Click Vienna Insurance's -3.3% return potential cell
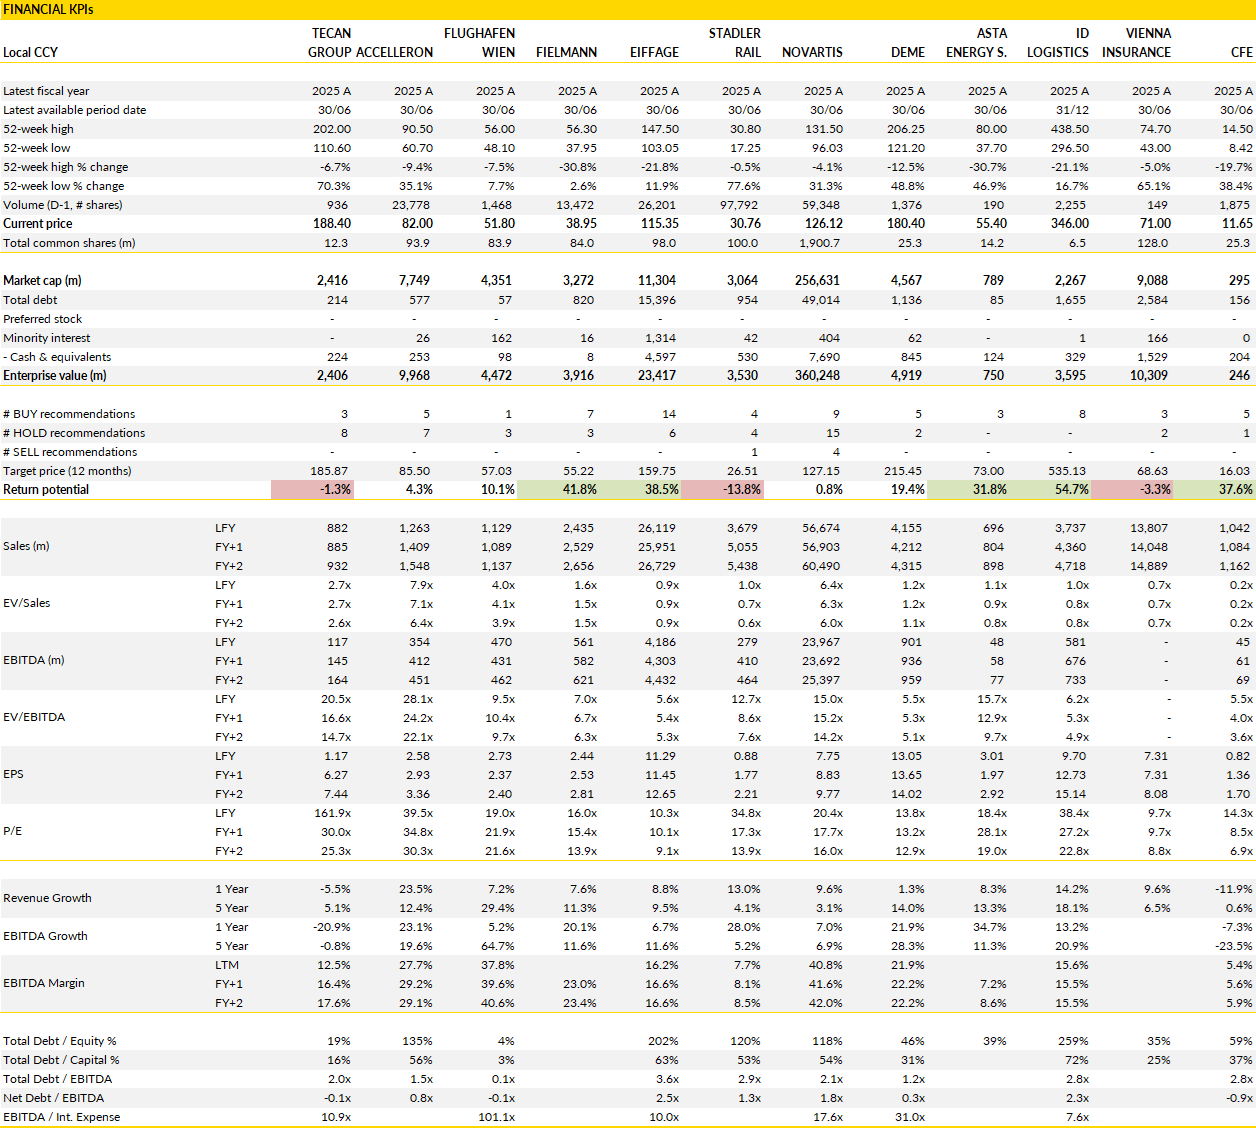 (1132, 490)
